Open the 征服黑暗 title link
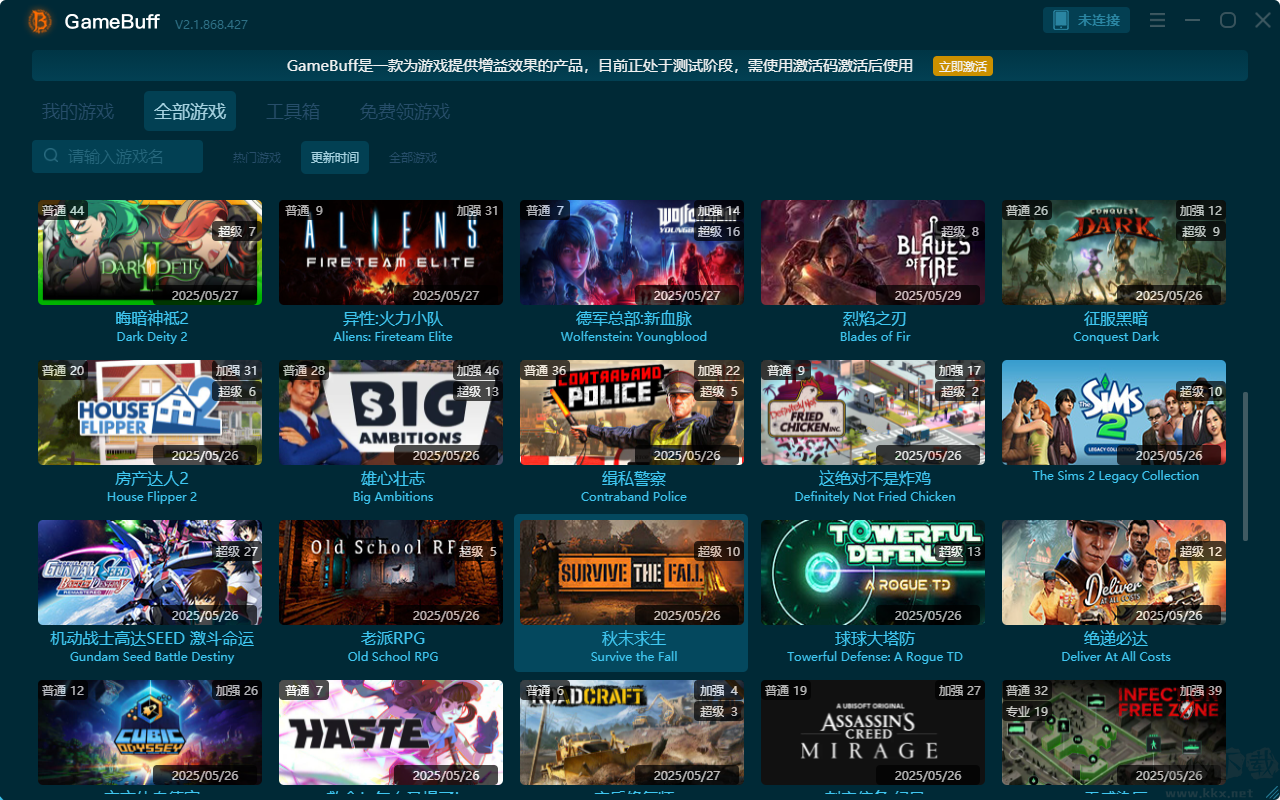The image size is (1280, 800). (x=1116, y=318)
